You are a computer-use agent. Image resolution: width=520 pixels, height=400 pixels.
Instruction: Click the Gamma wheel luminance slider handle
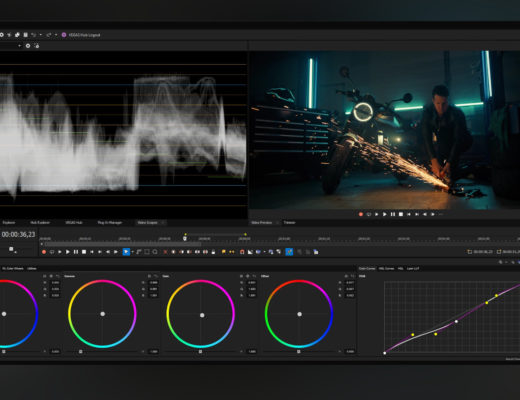pos(80,351)
